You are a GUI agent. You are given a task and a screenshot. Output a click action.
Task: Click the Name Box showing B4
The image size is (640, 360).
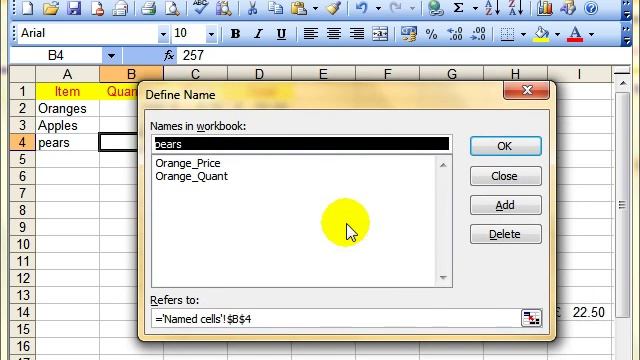pos(56,56)
